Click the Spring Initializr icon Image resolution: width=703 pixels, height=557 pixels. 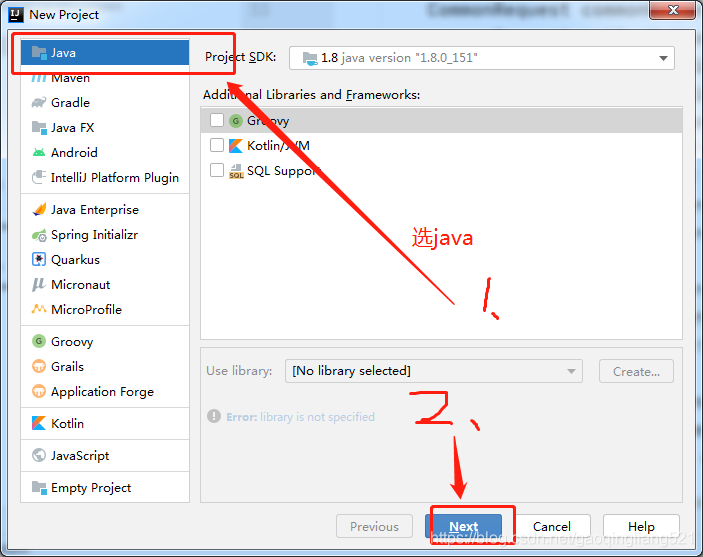tap(39, 235)
